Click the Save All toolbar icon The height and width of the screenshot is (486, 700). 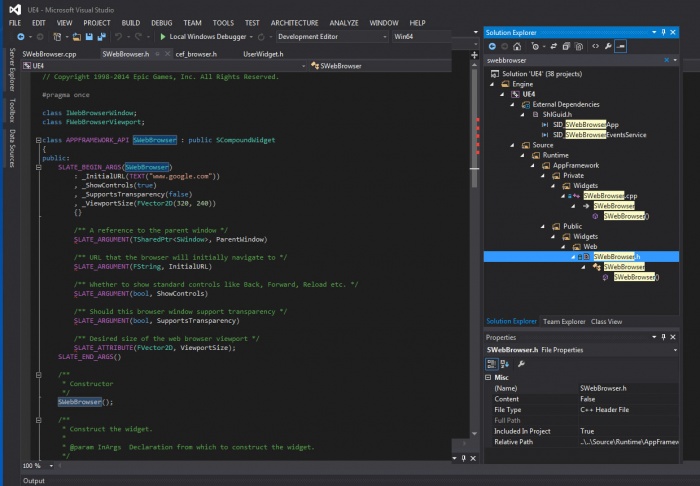[103, 36]
